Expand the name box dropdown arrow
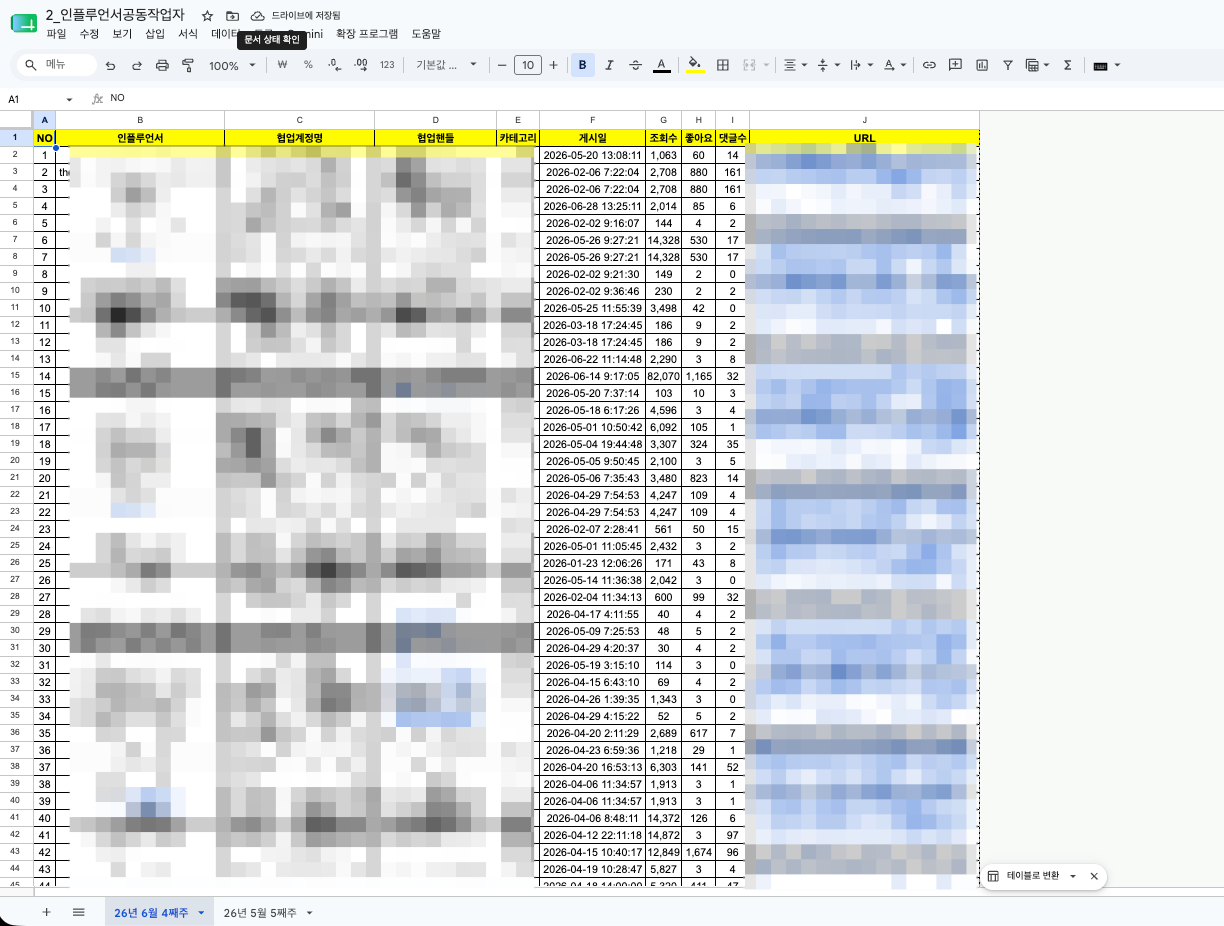Screen dimensions: 1224x926 tap(69, 99)
